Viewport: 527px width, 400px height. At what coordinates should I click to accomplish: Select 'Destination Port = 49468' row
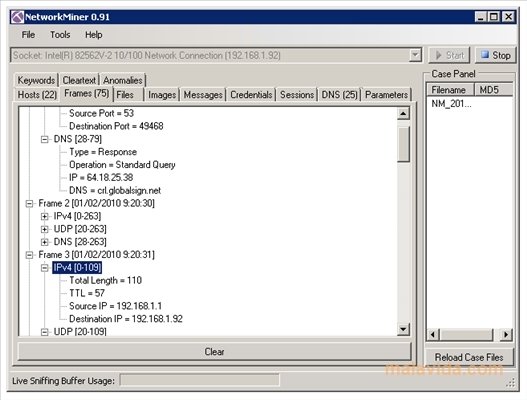[x=116, y=126]
